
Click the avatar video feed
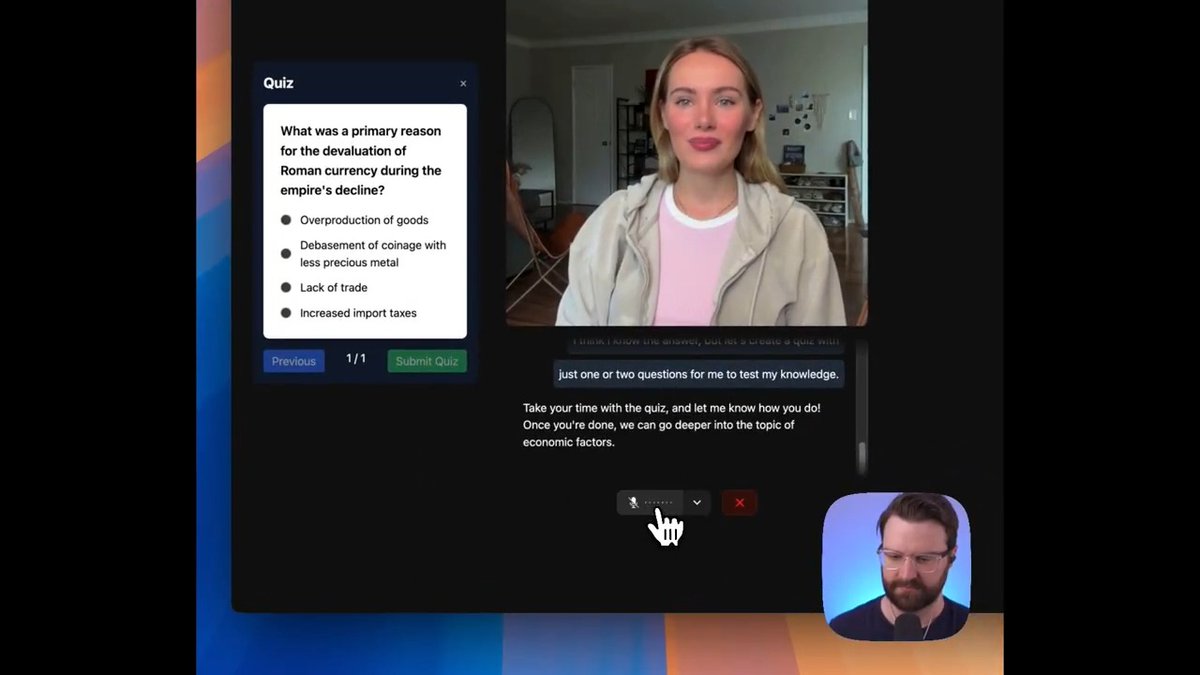(686, 163)
